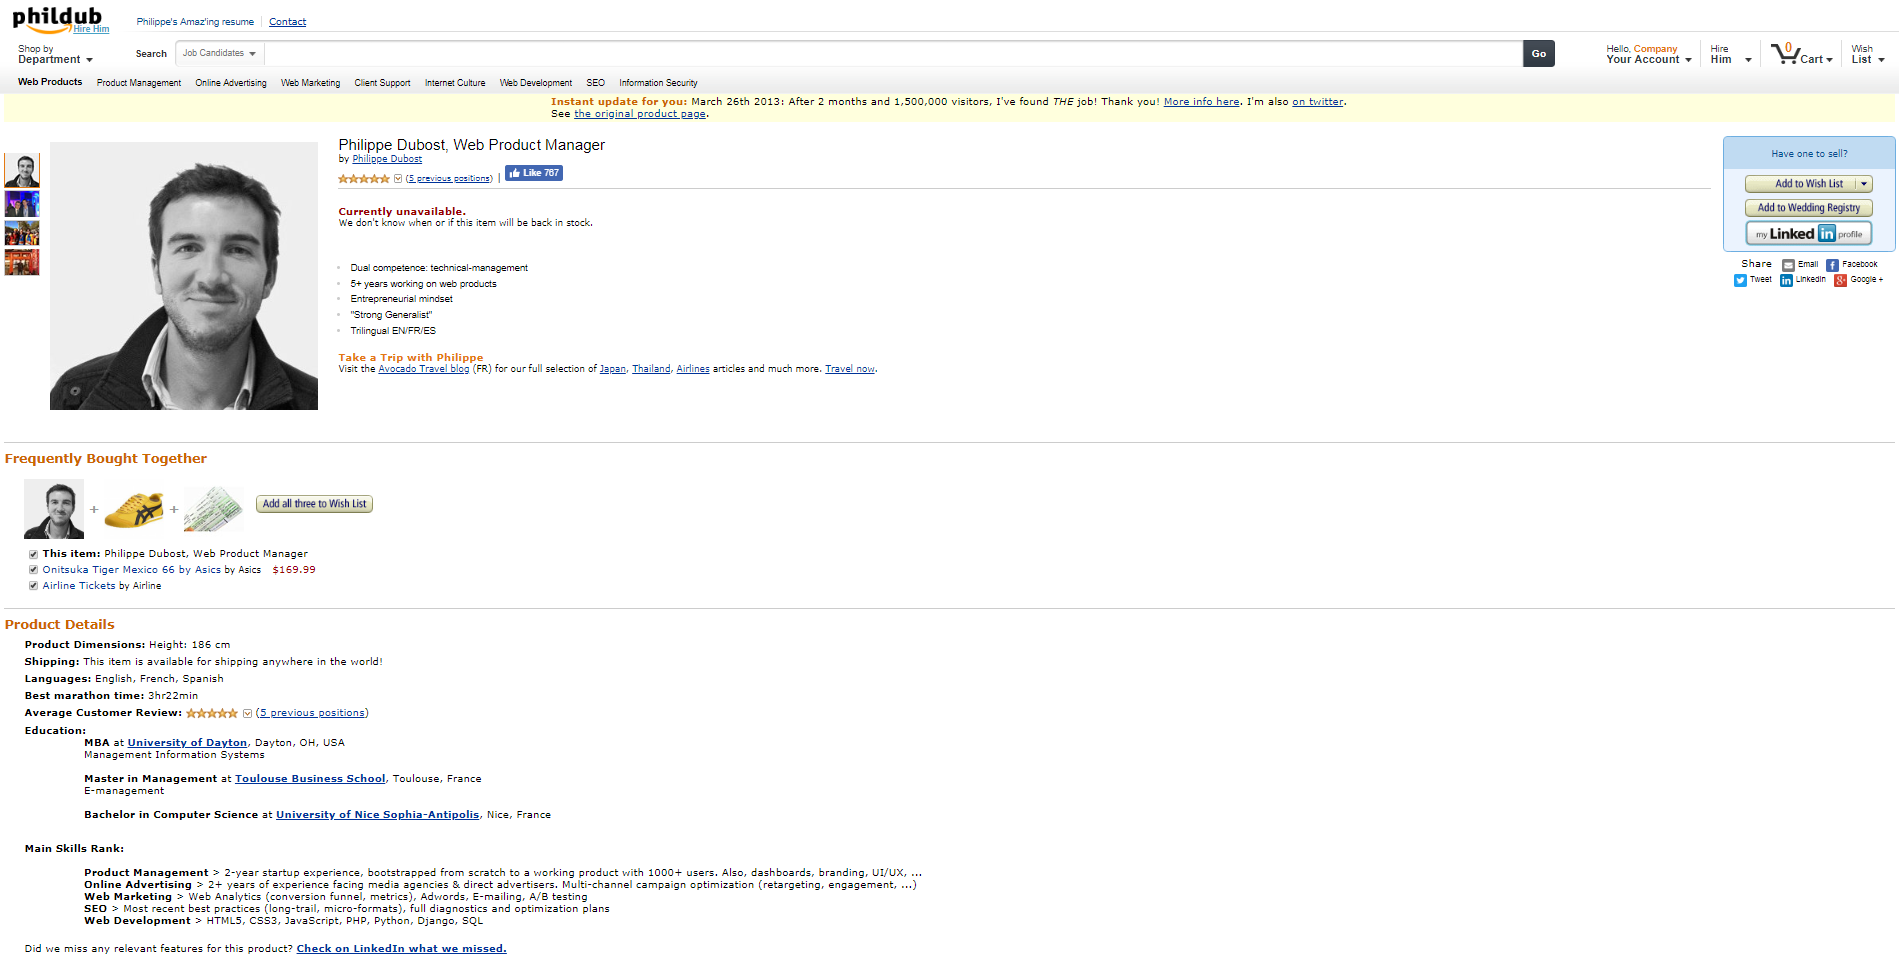The image size is (1899, 961).
Task: Select the third group photo thumbnail
Action: (x=22, y=233)
